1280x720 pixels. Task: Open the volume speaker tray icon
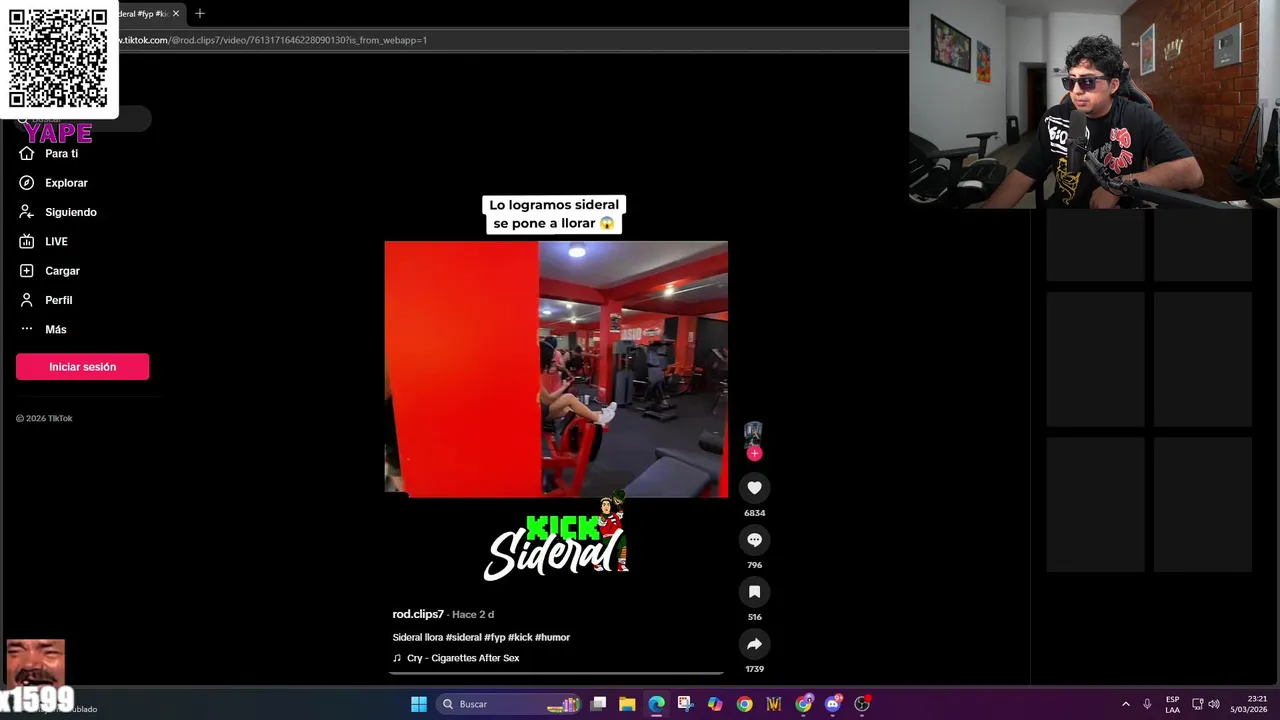click(1214, 704)
